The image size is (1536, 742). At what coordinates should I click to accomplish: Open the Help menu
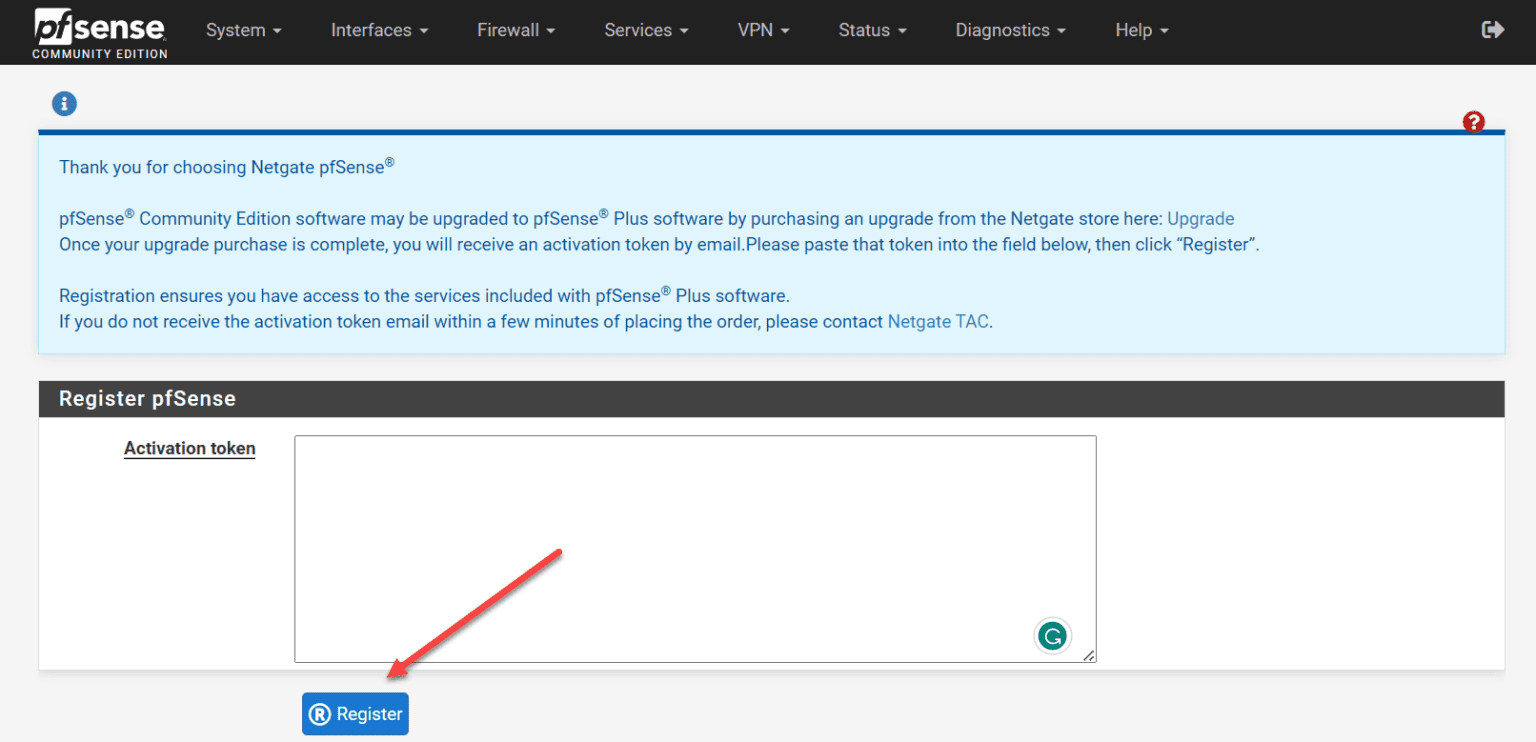[x=1140, y=30]
